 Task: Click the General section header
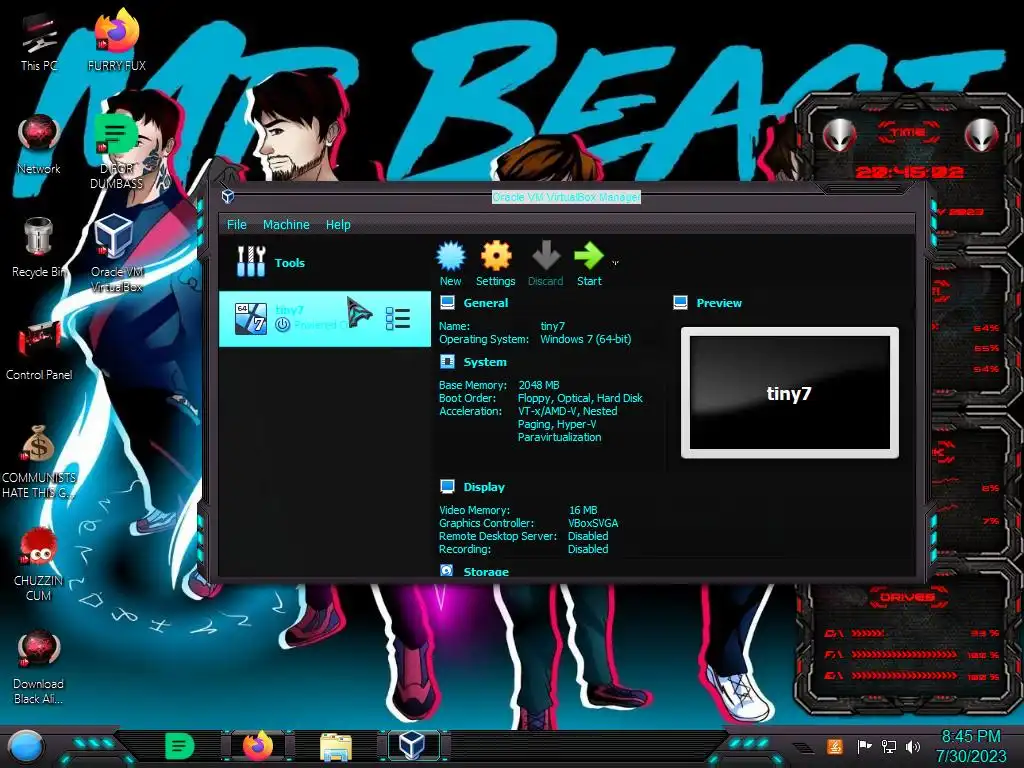(x=485, y=303)
